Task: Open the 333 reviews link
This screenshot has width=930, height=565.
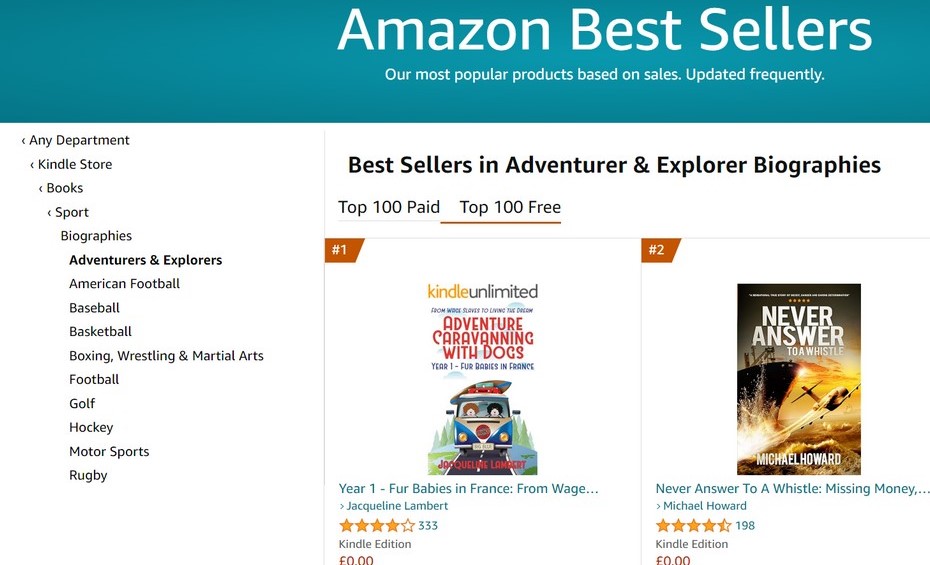Action: coord(428,525)
